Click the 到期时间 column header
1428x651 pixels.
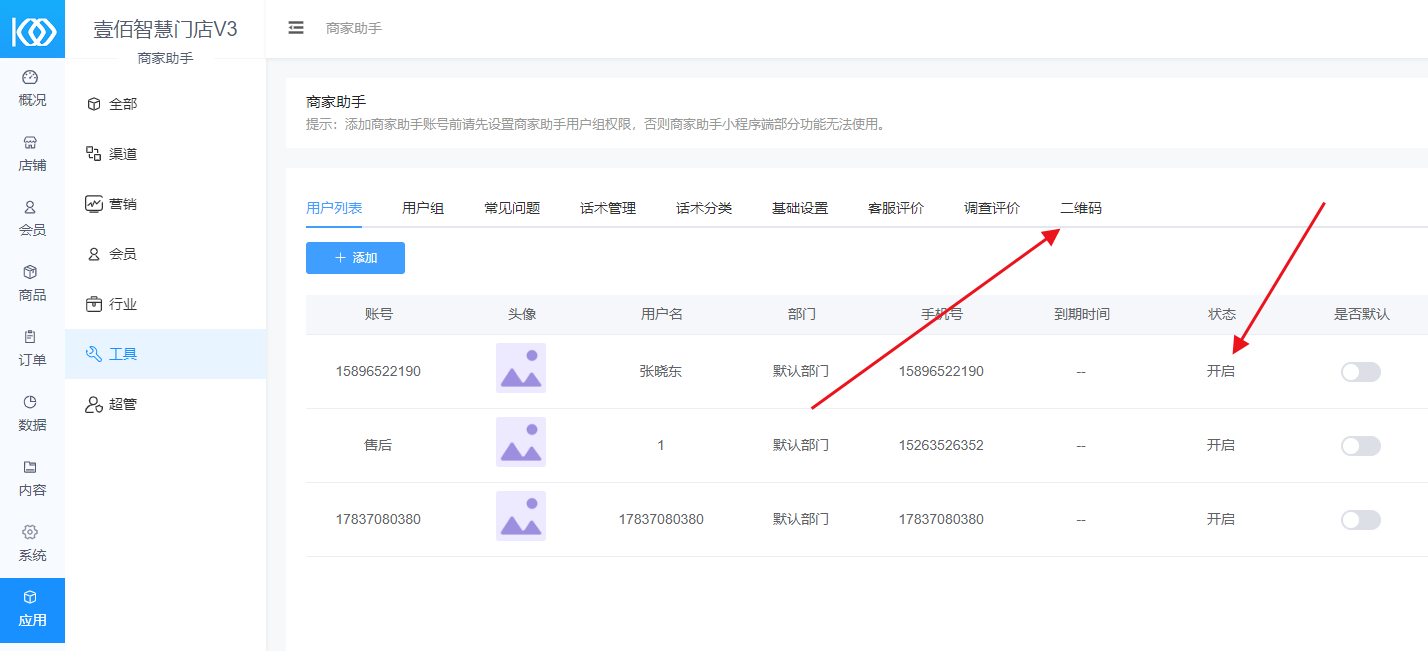pos(1082,314)
